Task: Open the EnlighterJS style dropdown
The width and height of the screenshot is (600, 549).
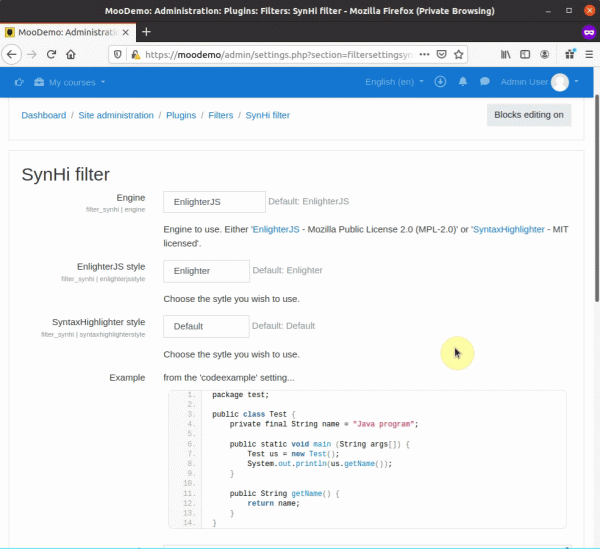Action: pyautogui.click(x=206, y=271)
